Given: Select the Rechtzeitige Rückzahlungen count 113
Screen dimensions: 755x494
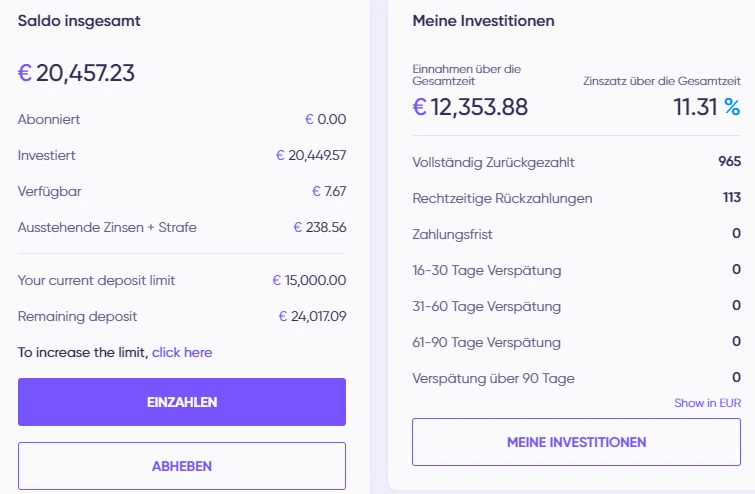Looking at the screenshot, I should pos(731,197).
